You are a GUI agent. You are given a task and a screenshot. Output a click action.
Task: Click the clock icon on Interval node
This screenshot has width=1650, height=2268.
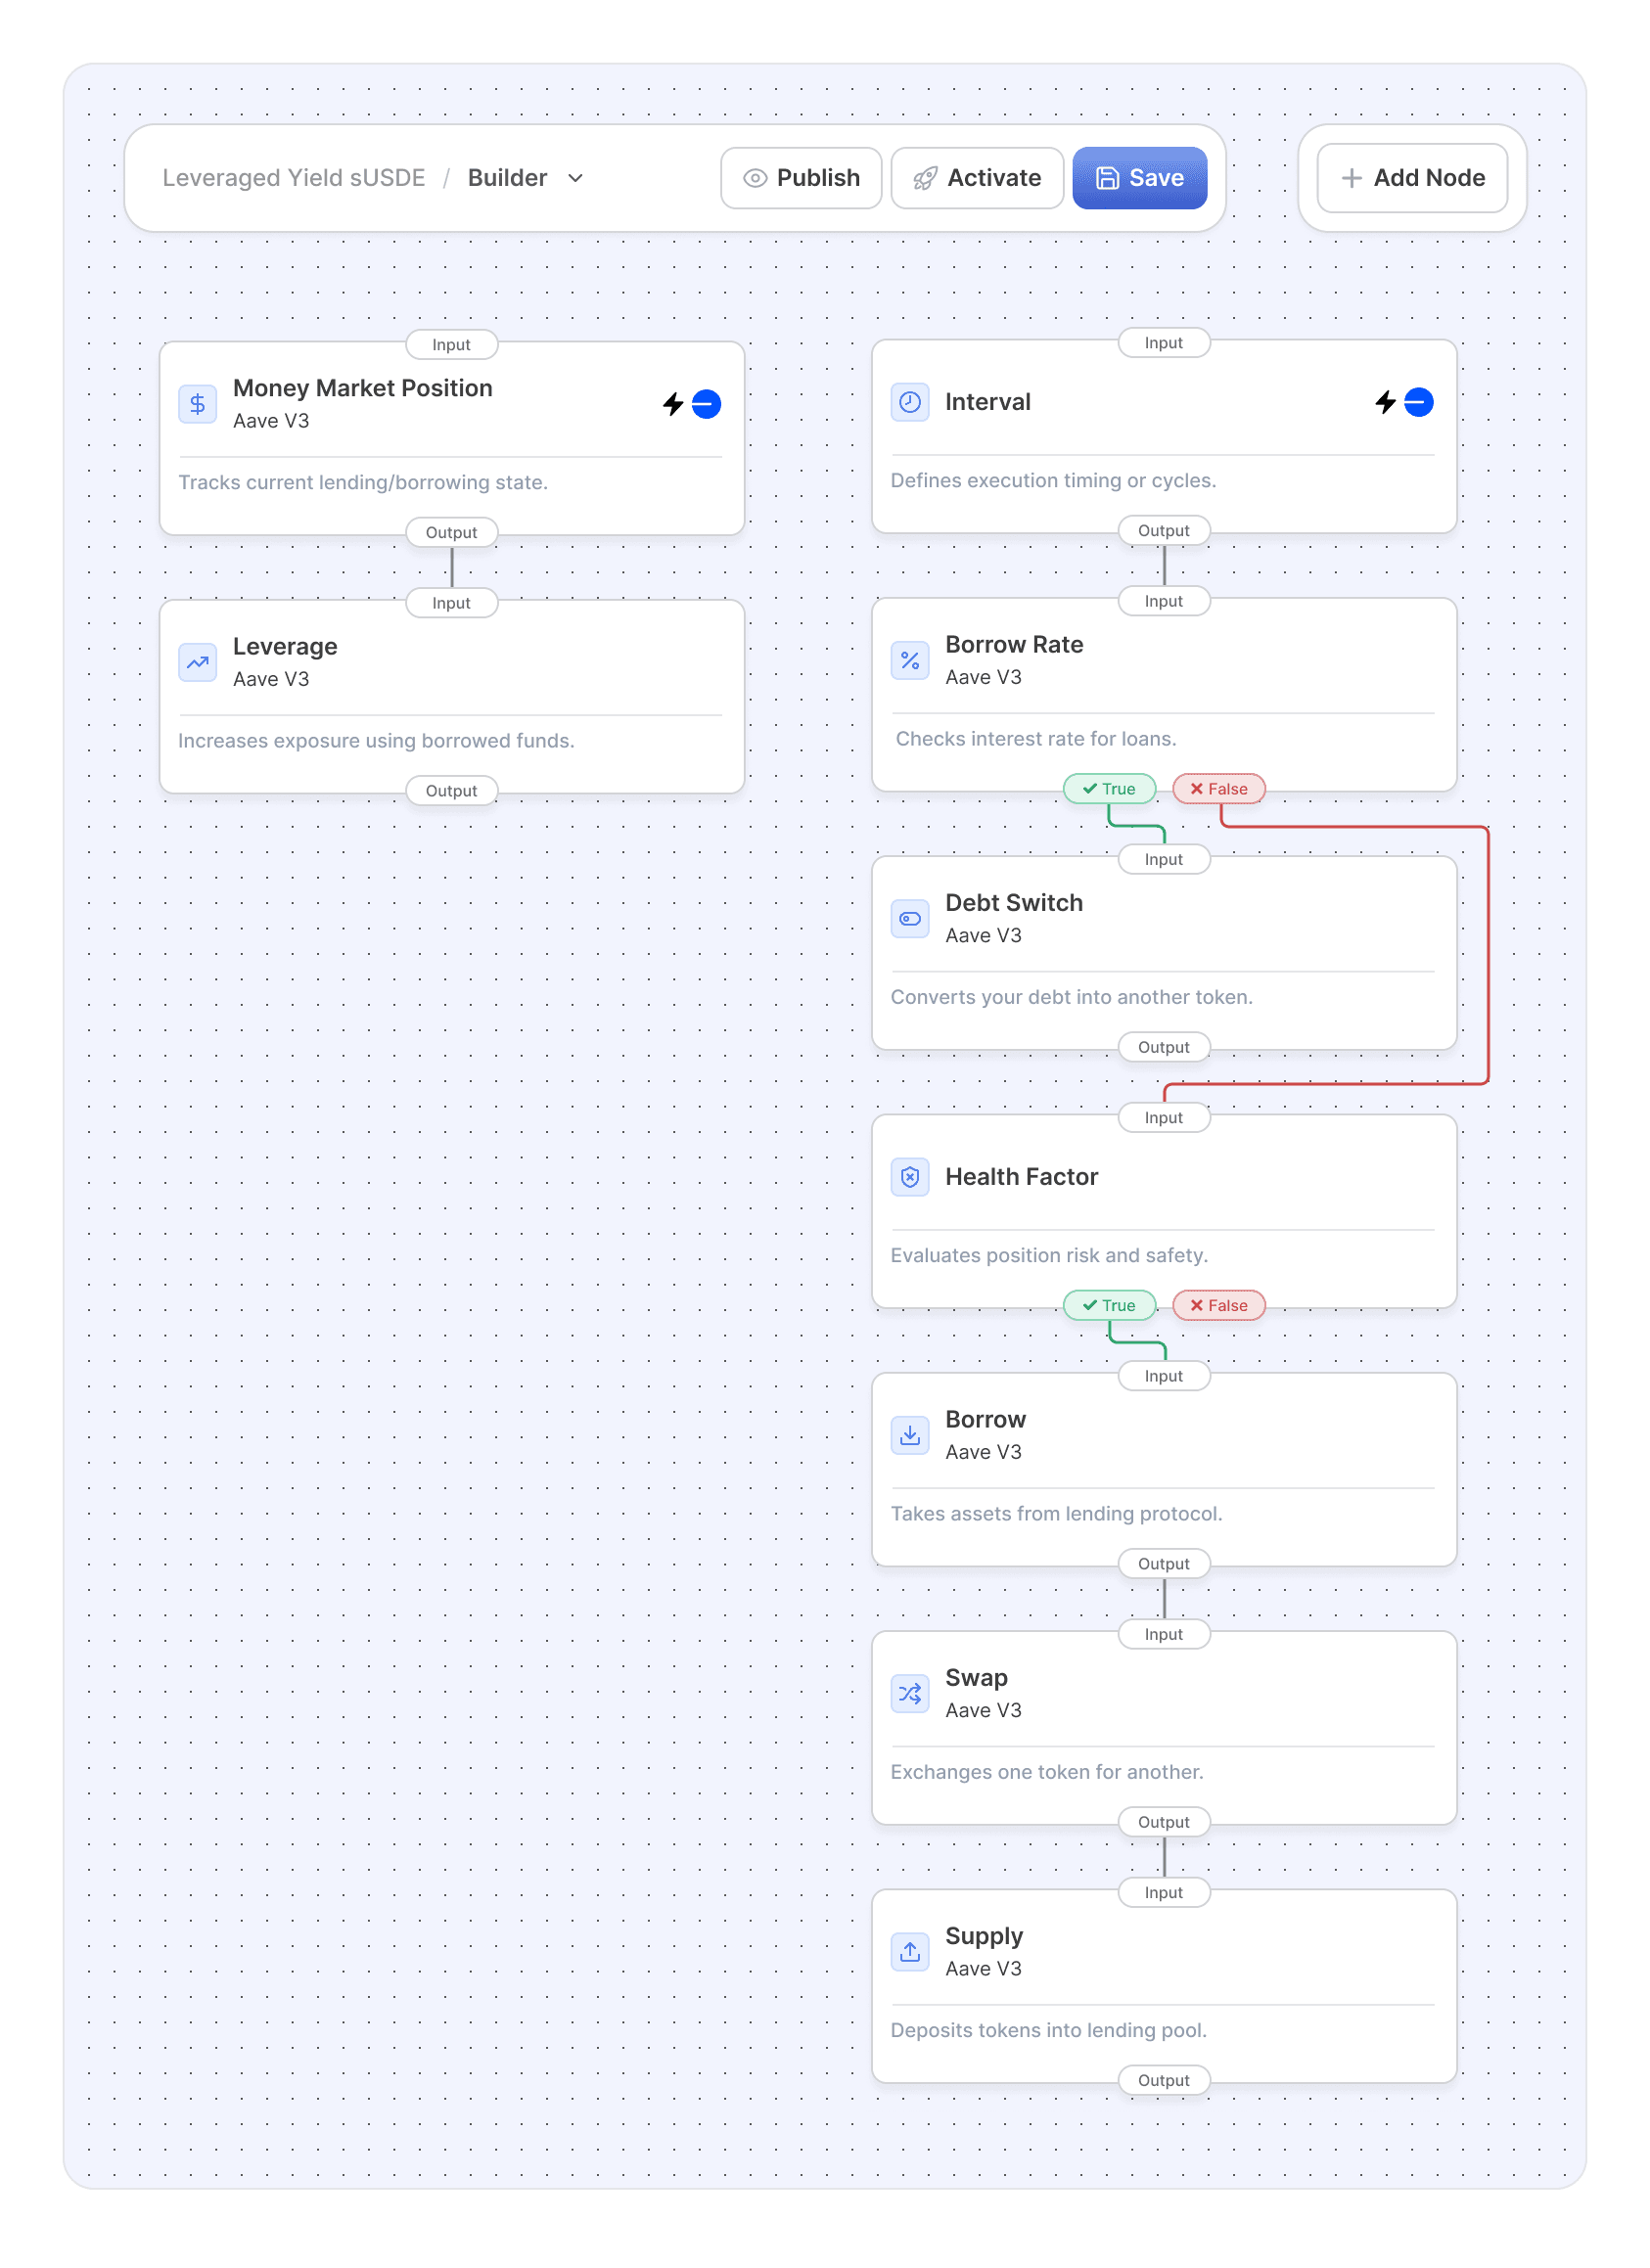click(x=910, y=402)
